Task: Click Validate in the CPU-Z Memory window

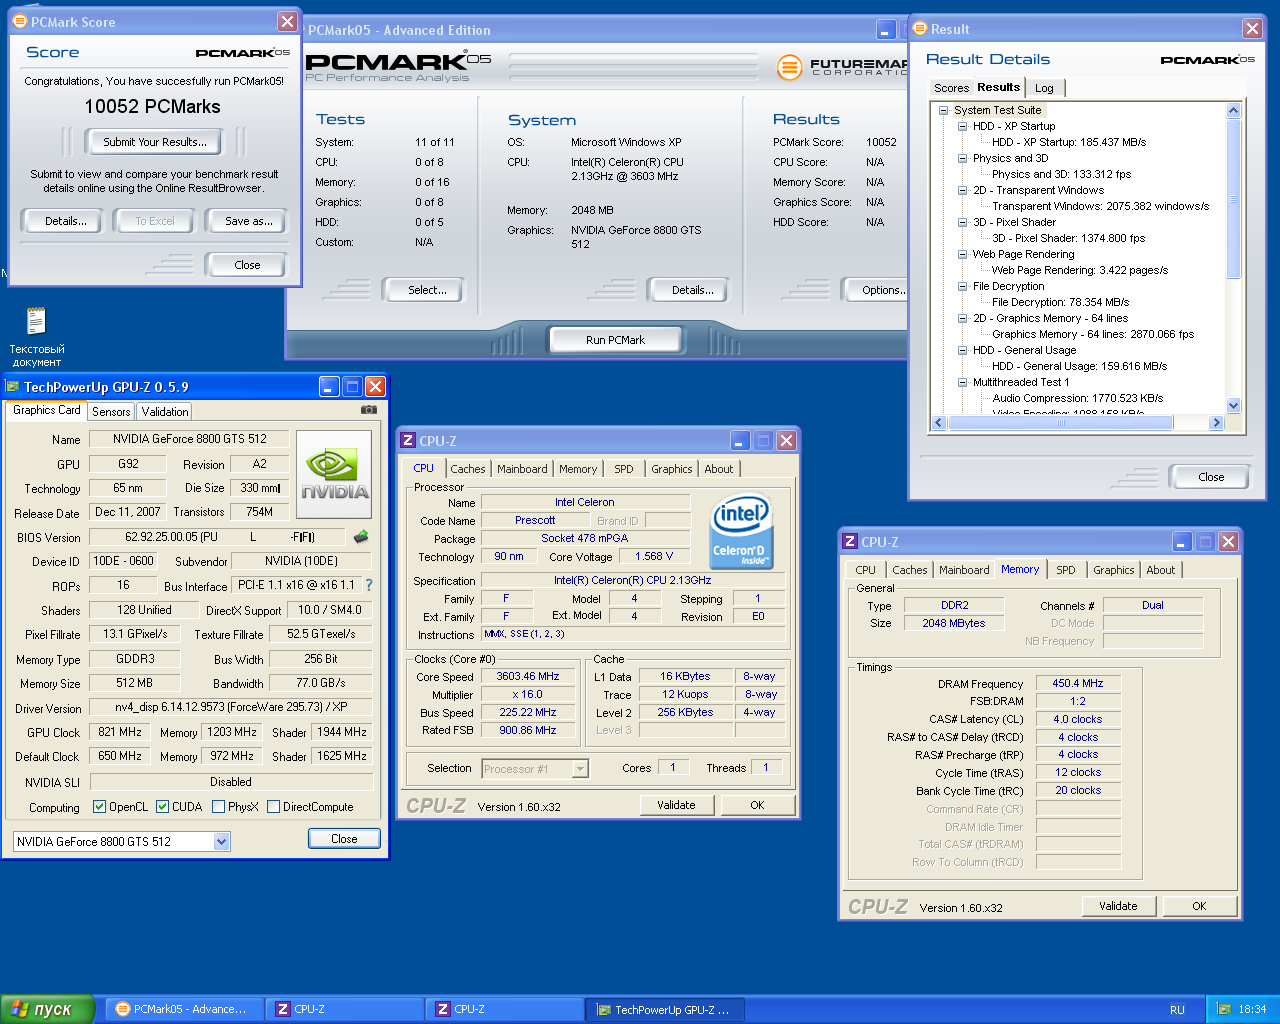Action: [1118, 906]
